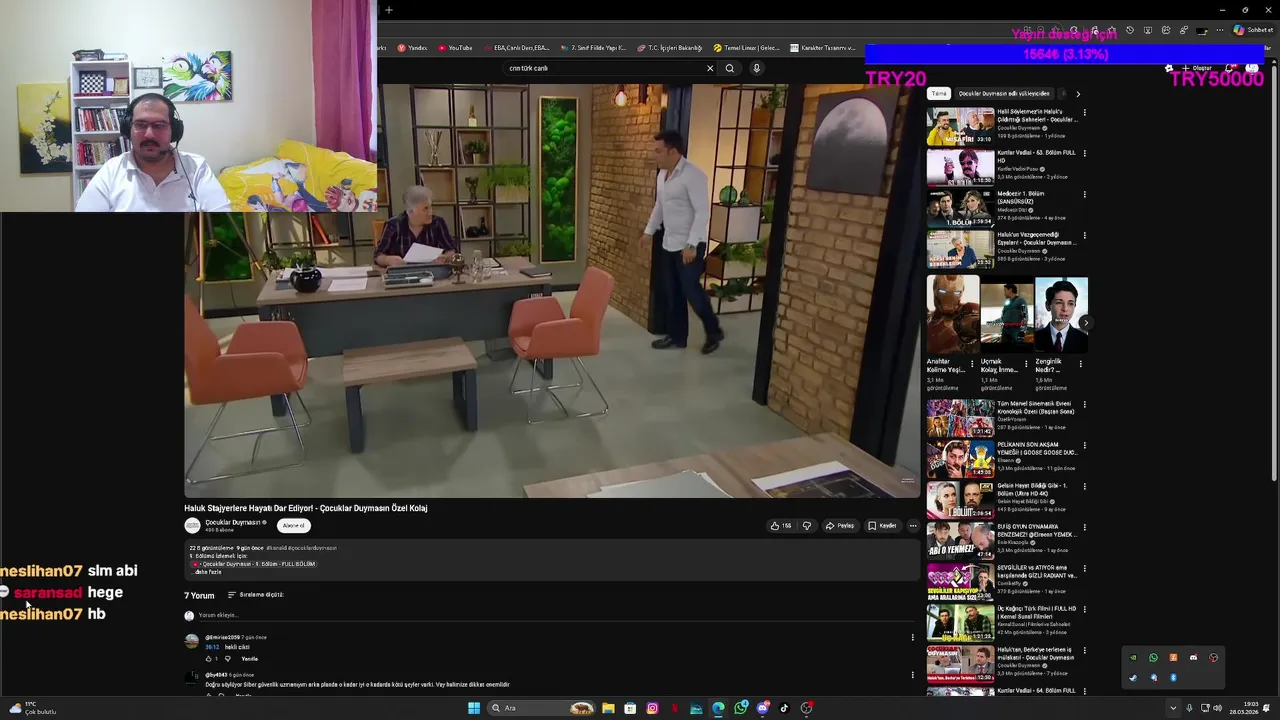Open the Karakter Tasarımı bookmark
This screenshot has height=720, width=1280.
coord(823,47)
